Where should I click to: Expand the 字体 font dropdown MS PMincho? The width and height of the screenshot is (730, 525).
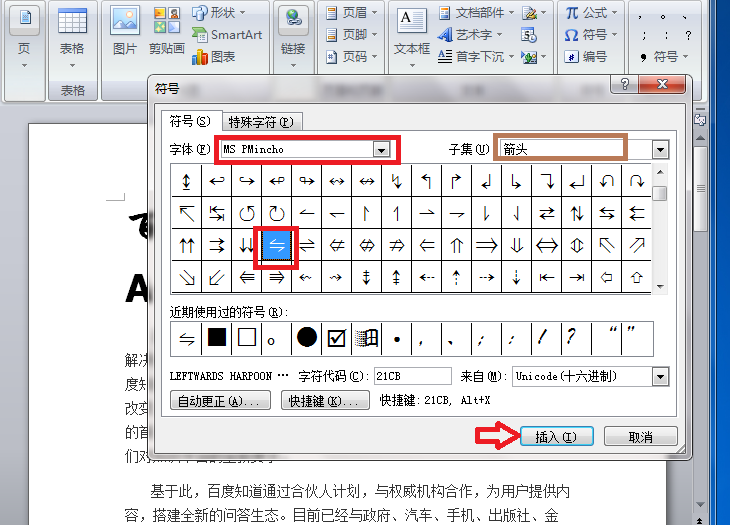[381, 150]
